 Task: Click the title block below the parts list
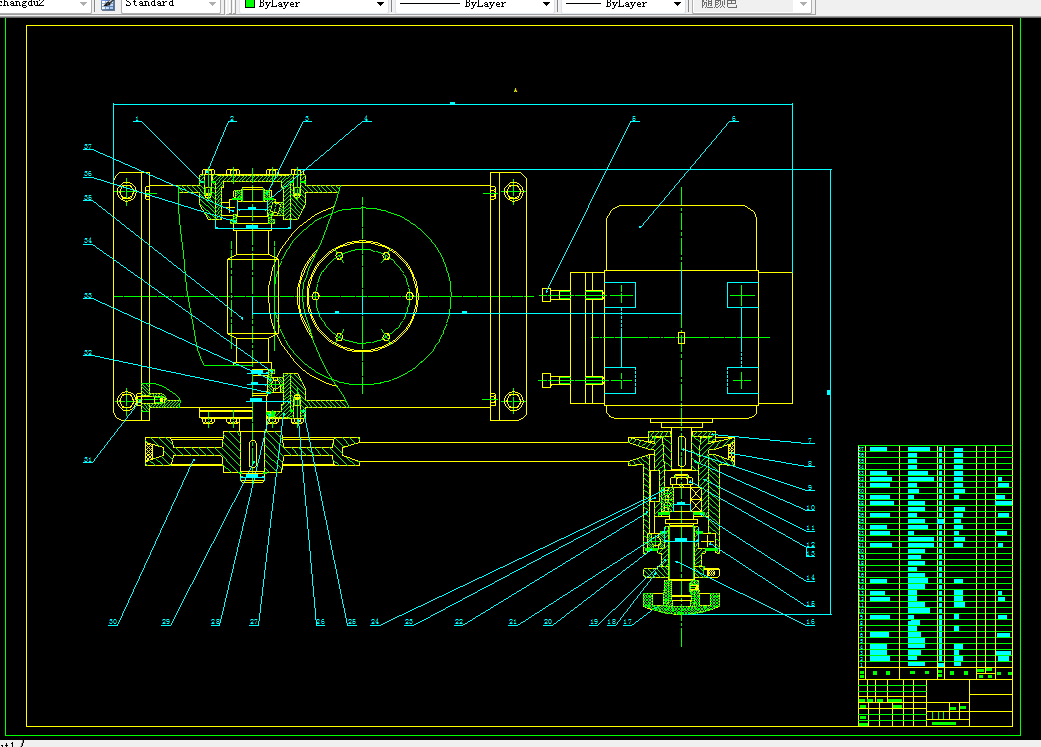pos(935,703)
